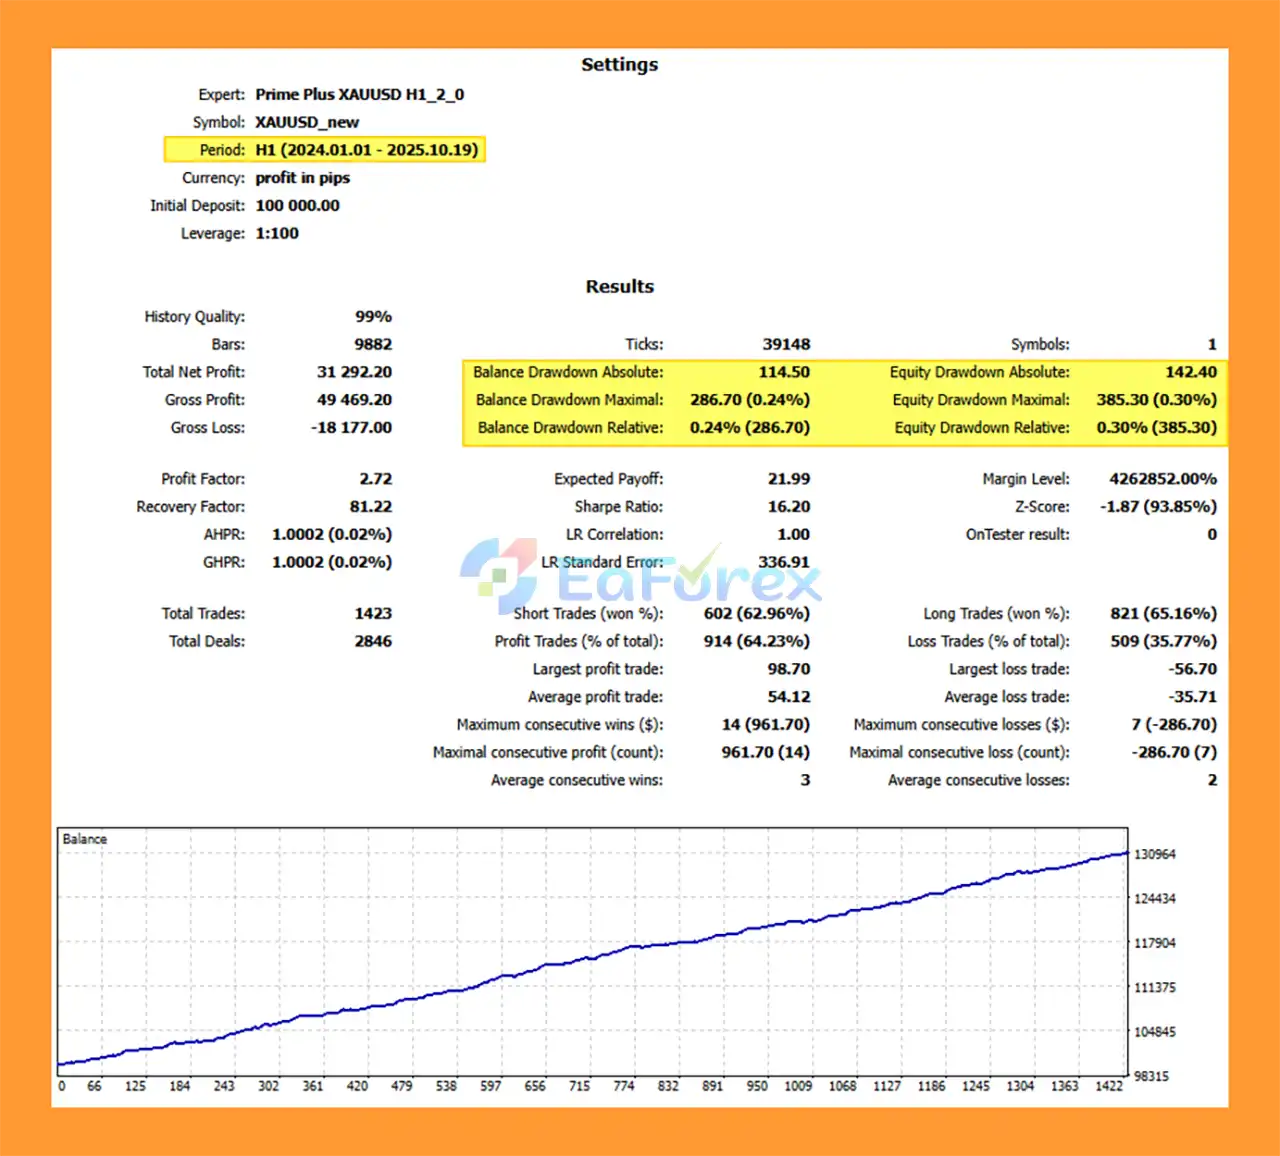Select the Largest loss trade value -56.70
Screen dimensions: 1280x1156
[1192, 669]
